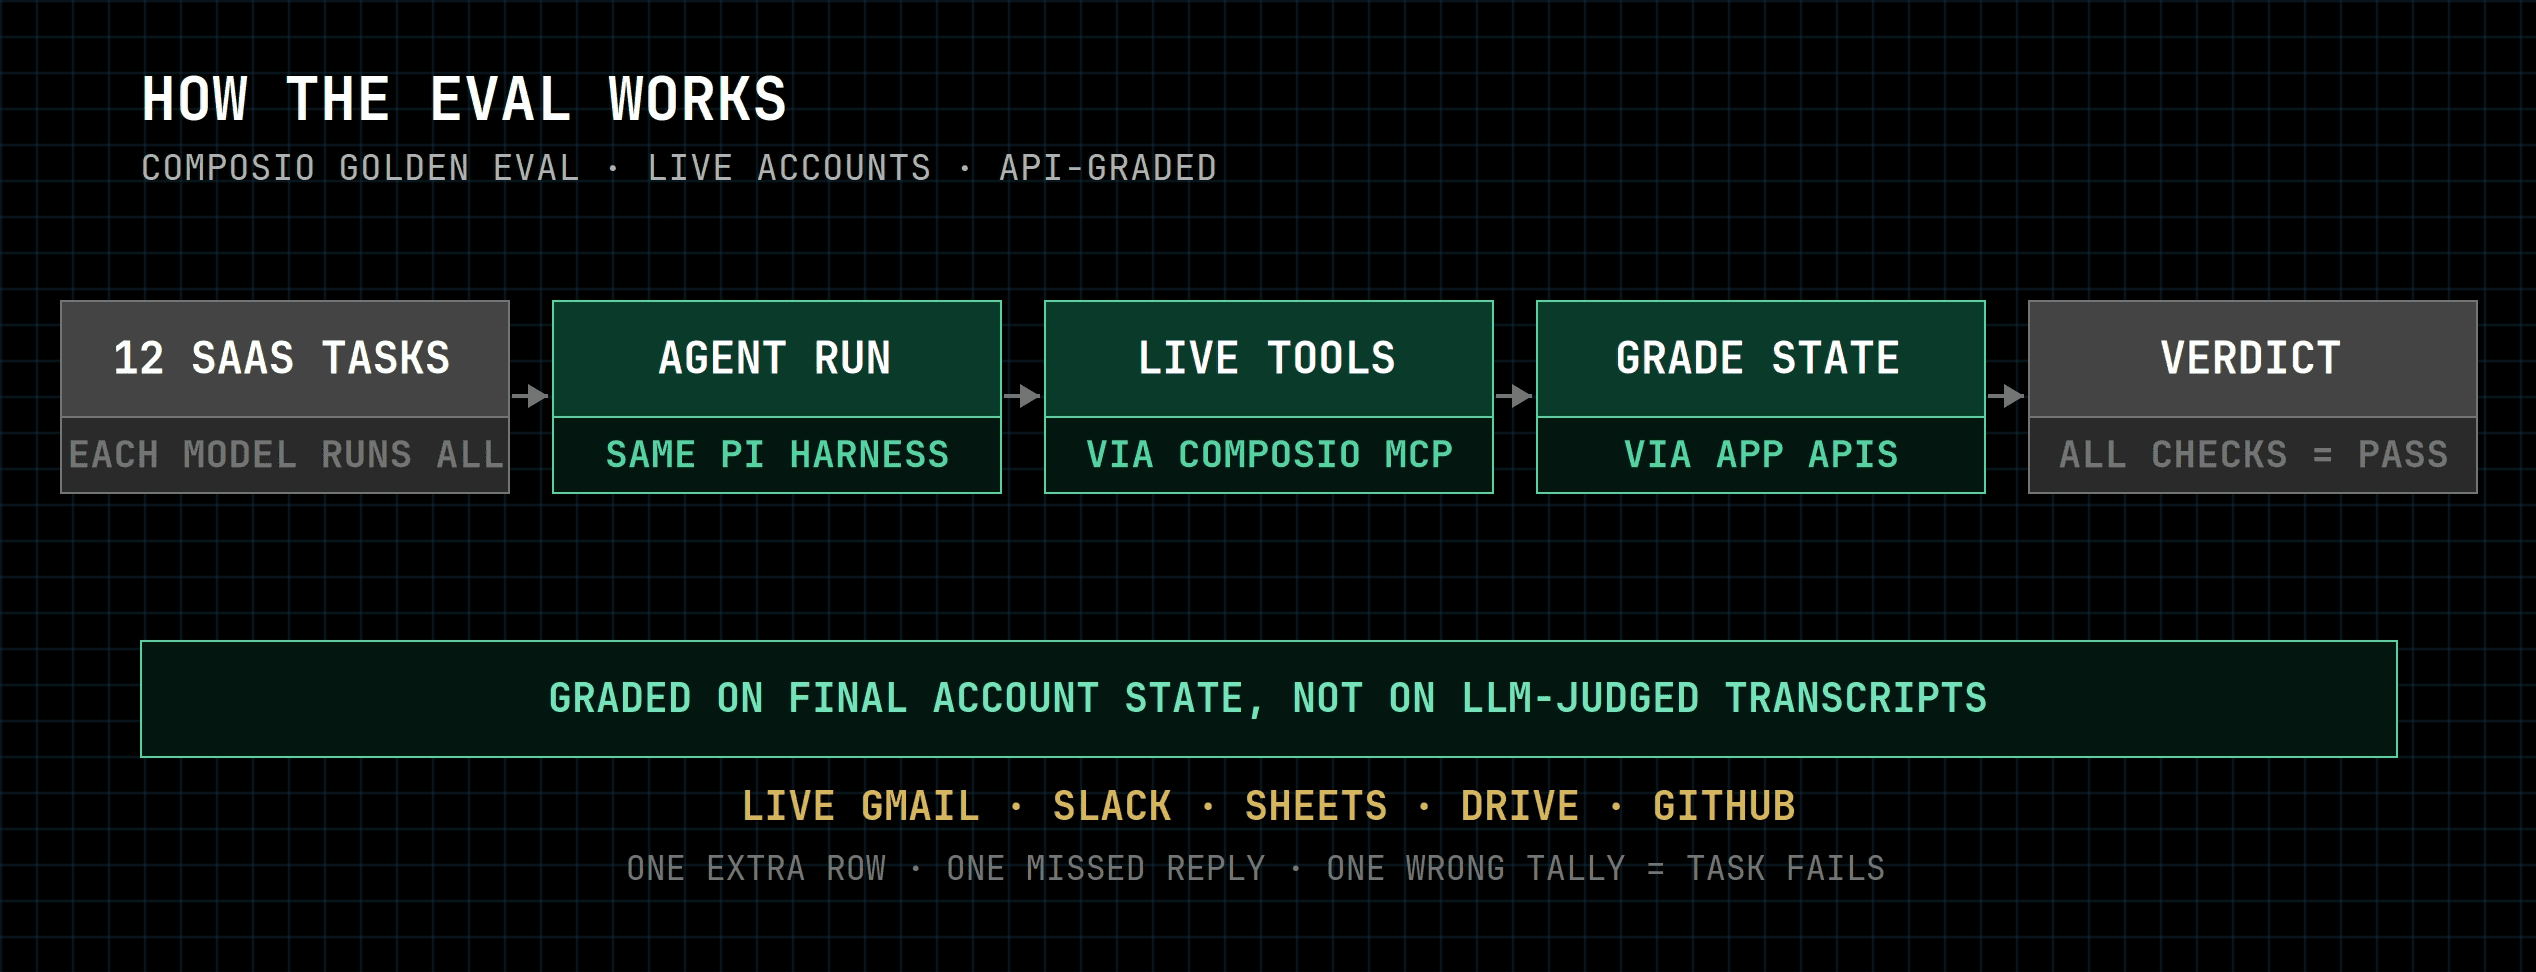Click the DRIVE text

pos(1520,806)
